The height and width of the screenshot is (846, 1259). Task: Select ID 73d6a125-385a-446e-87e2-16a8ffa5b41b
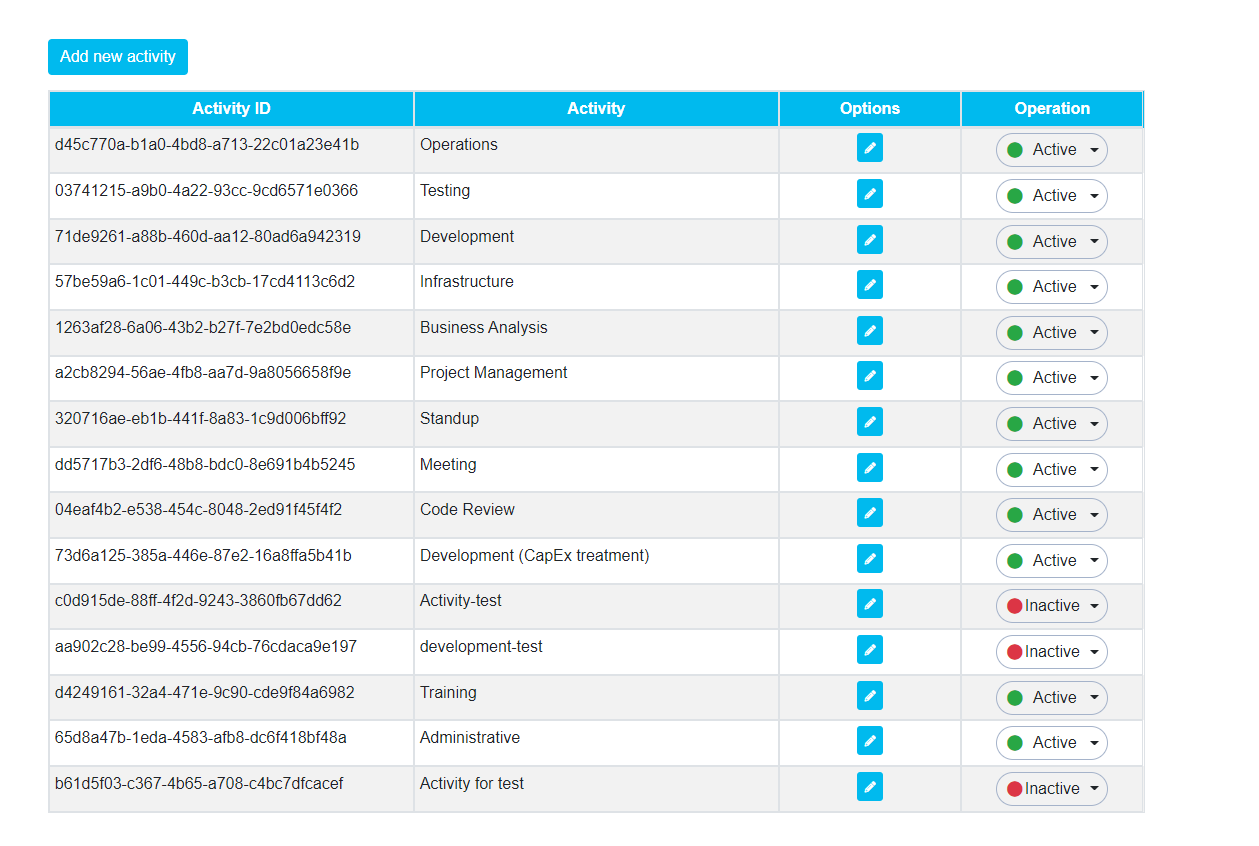203,556
